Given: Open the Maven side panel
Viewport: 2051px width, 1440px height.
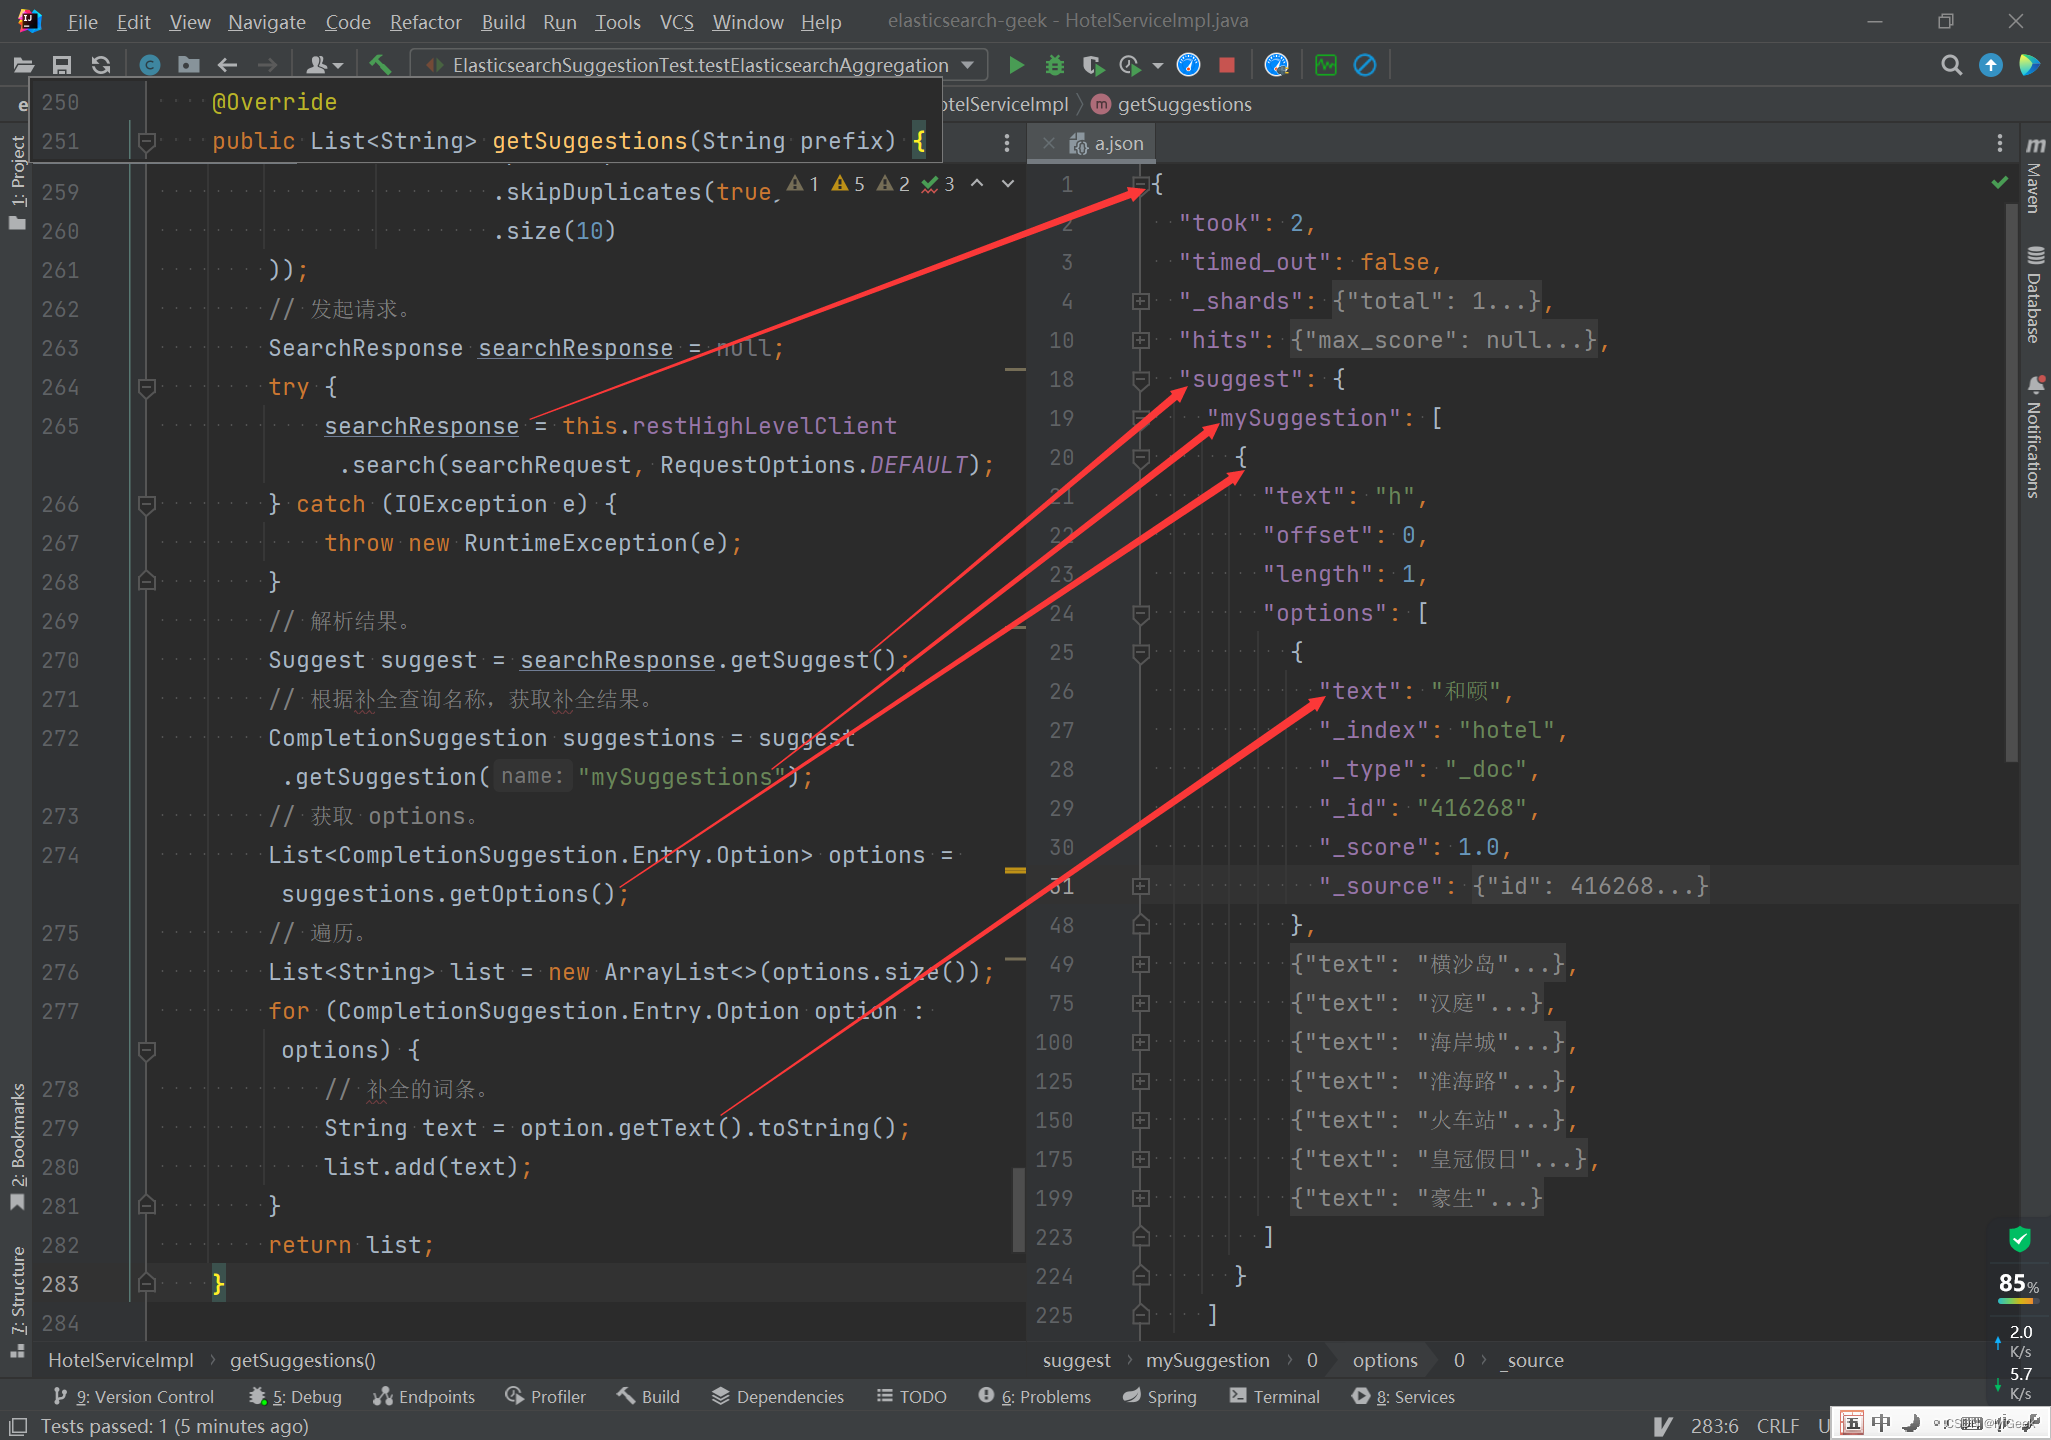Looking at the screenshot, I should coord(2034,177).
